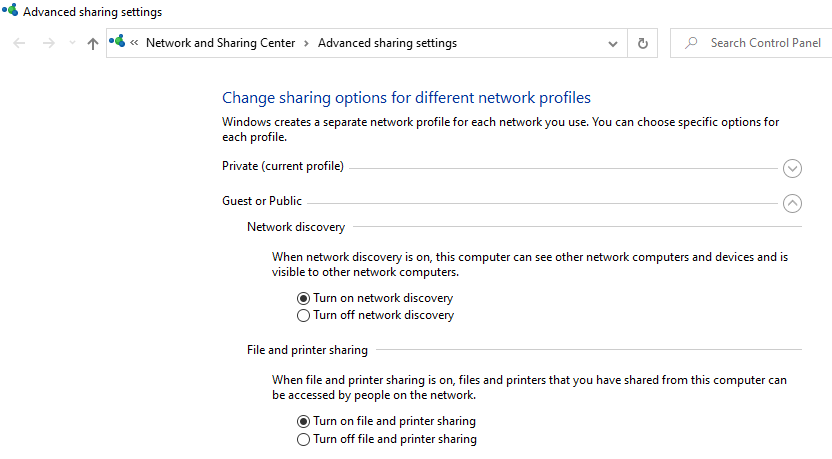
Task: Click the search magnifier icon
Action: pyautogui.click(x=691, y=42)
